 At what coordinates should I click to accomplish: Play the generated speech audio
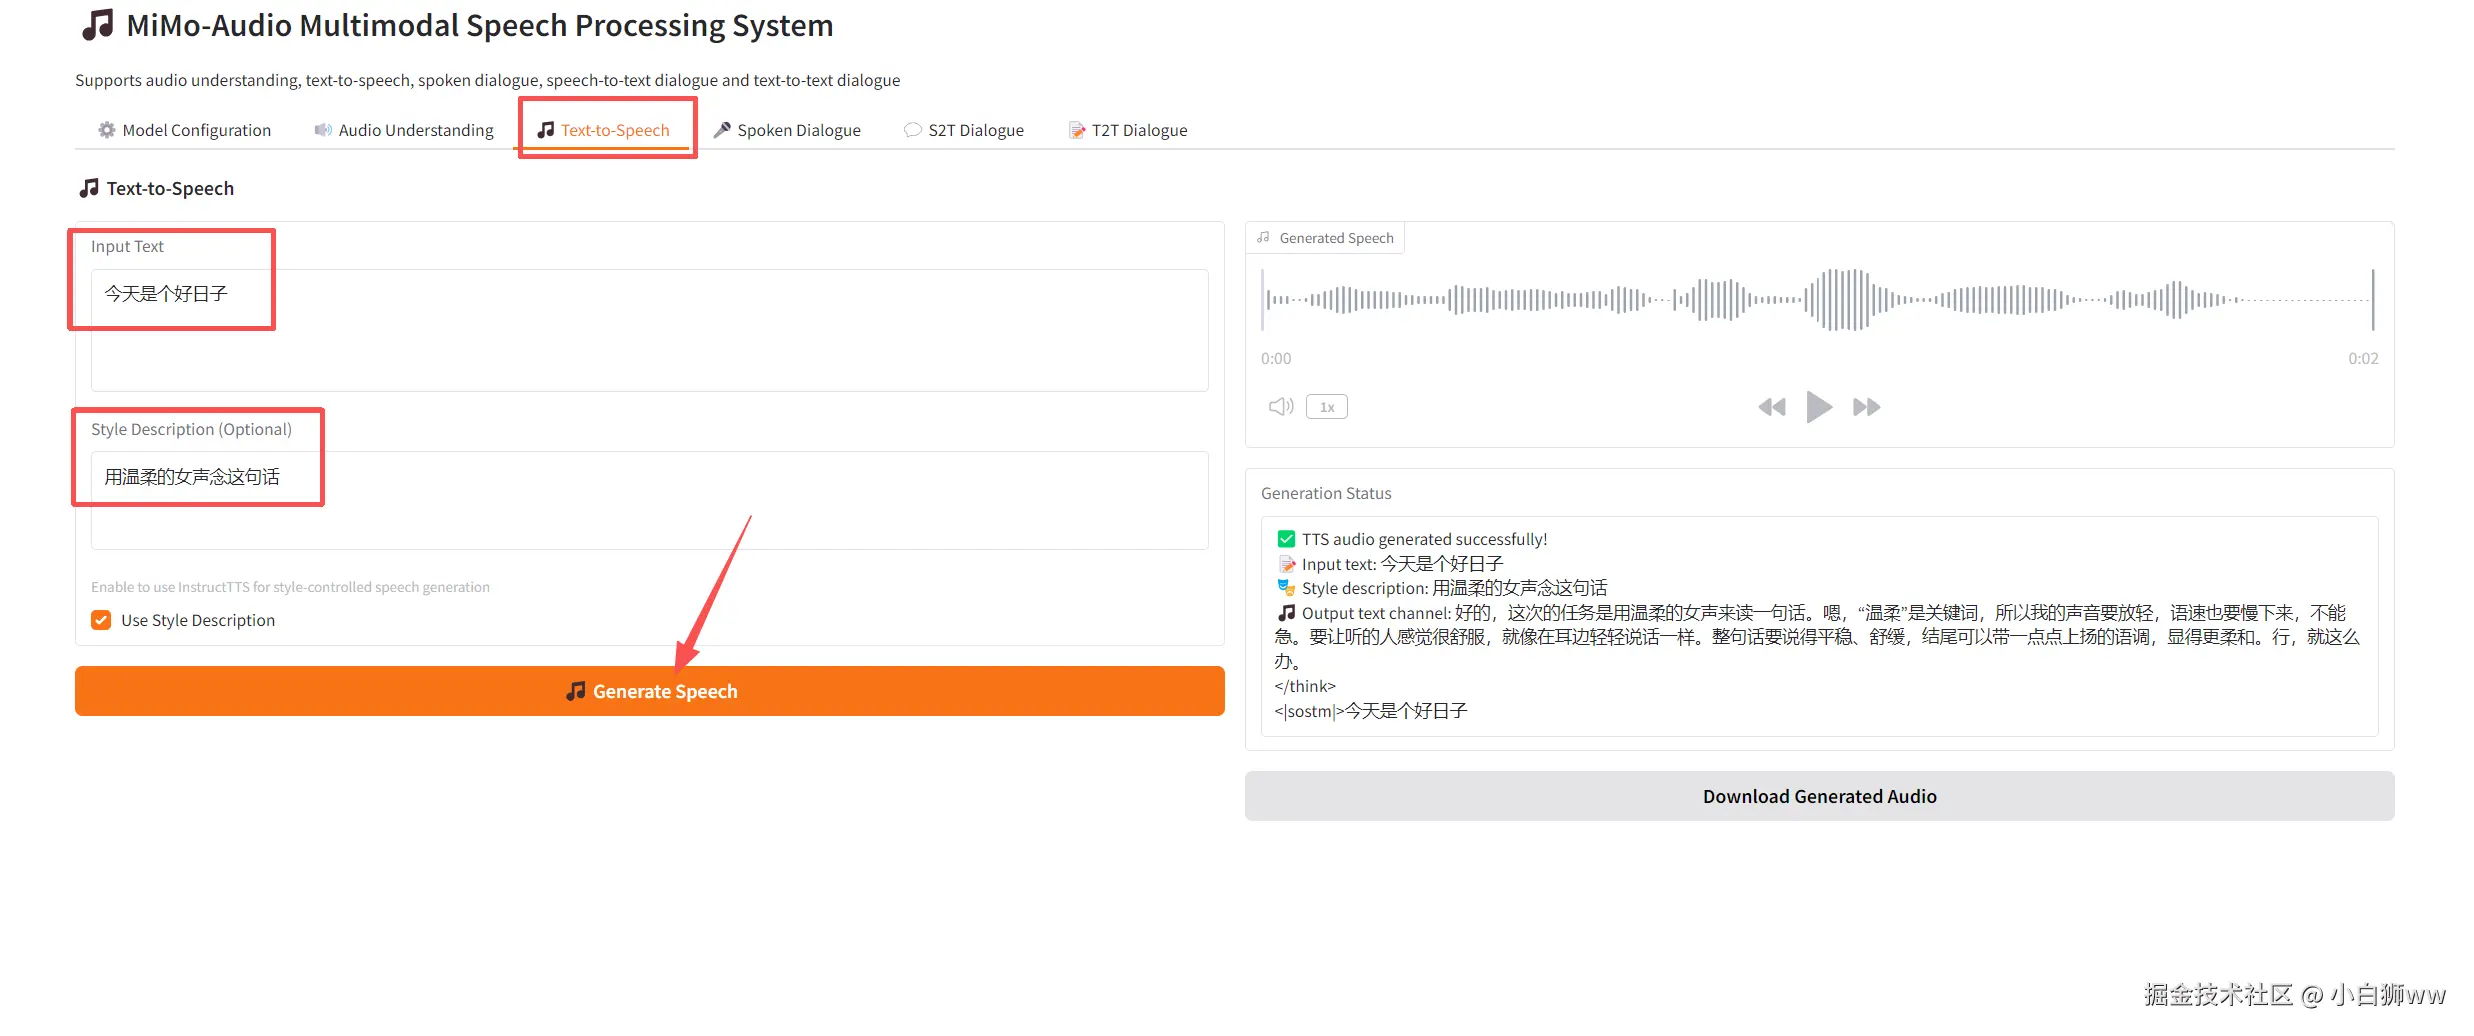1819,407
